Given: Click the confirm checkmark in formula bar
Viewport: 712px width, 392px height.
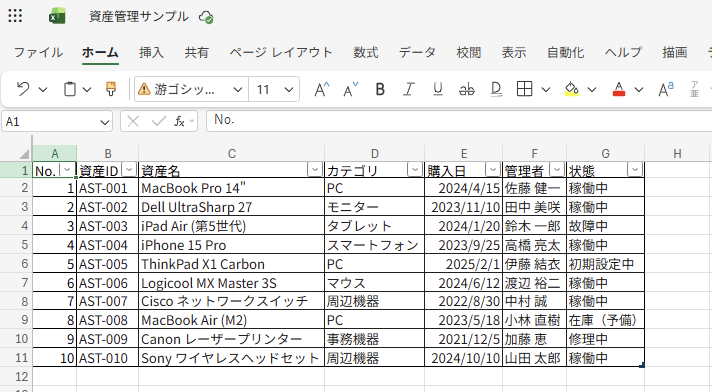Looking at the screenshot, I should [158, 121].
